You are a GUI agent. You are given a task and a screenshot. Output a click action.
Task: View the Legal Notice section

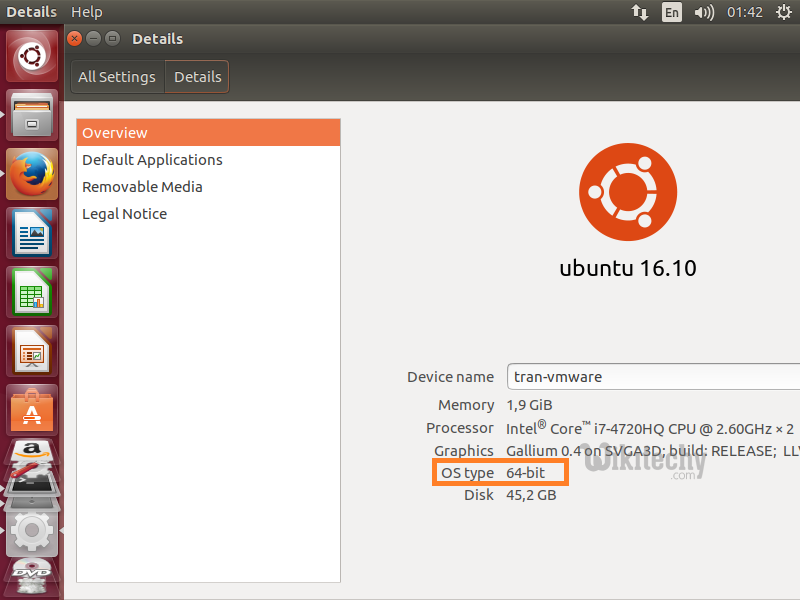(x=124, y=214)
